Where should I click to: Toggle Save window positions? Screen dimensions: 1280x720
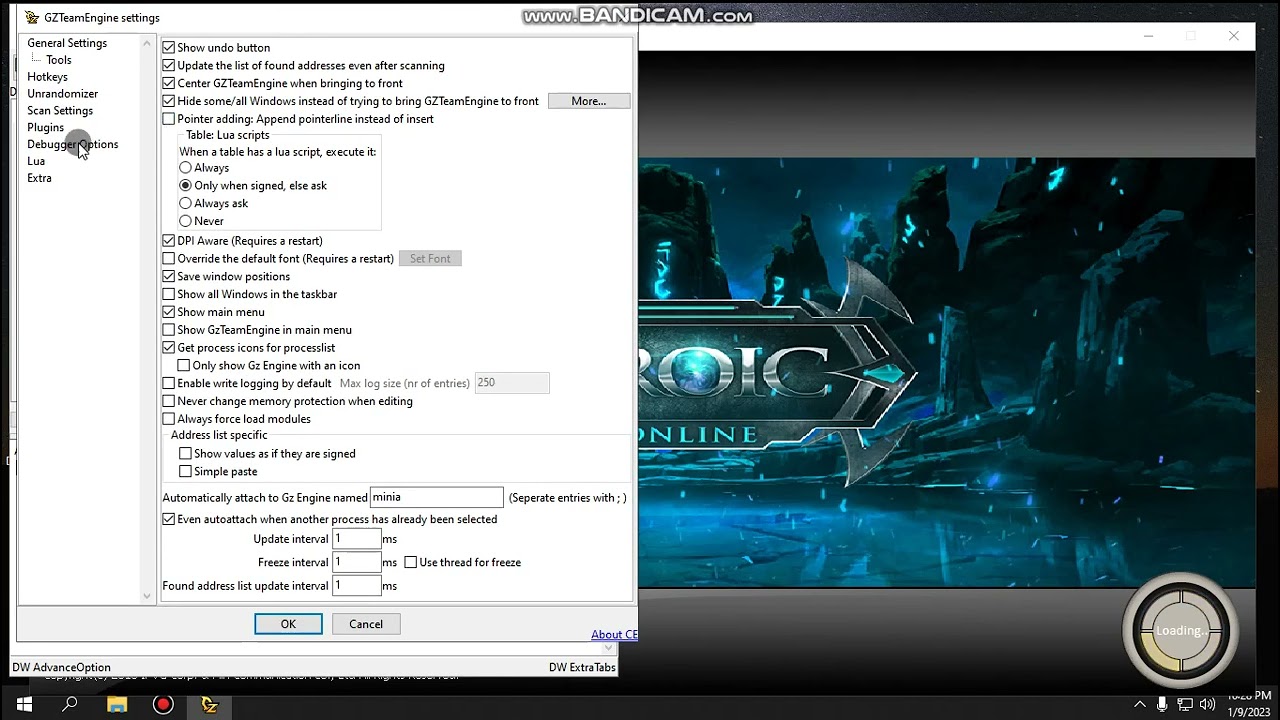tap(169, 277)
